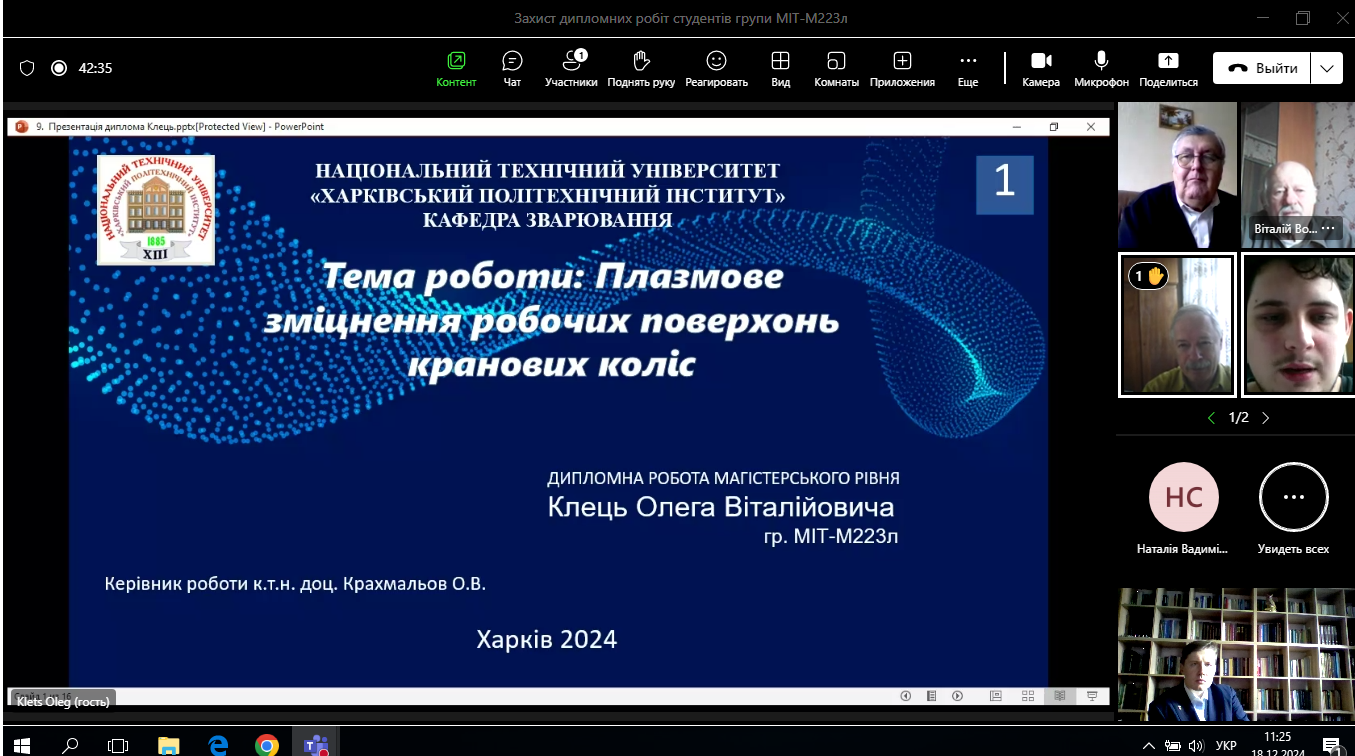Click the slide title Тема роботи text

[x=551, y=320]
